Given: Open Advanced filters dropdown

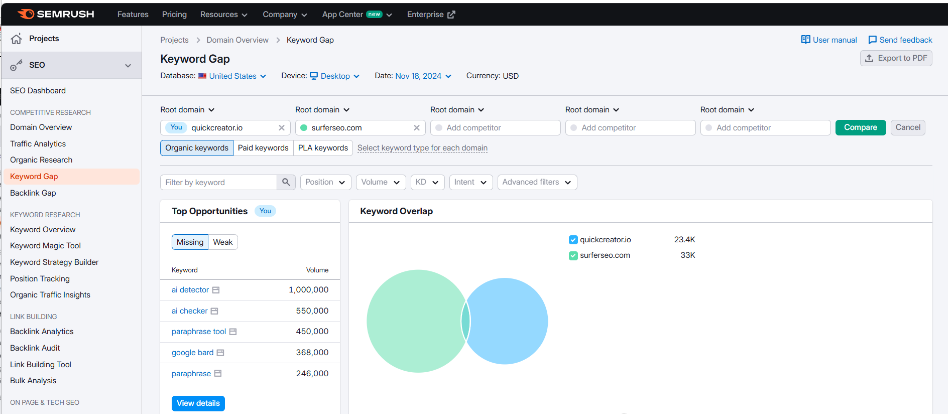Looking at the screenshot, I should [x=537, y=182].
